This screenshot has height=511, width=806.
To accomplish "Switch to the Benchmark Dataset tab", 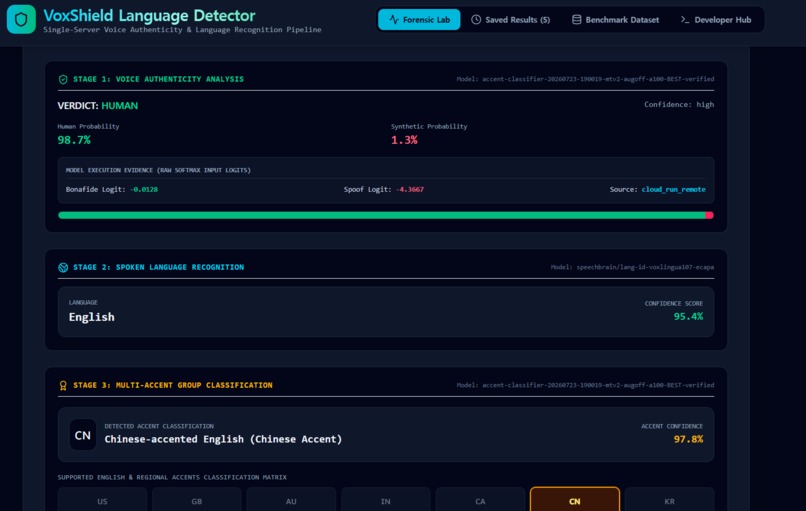I will 615,20.
